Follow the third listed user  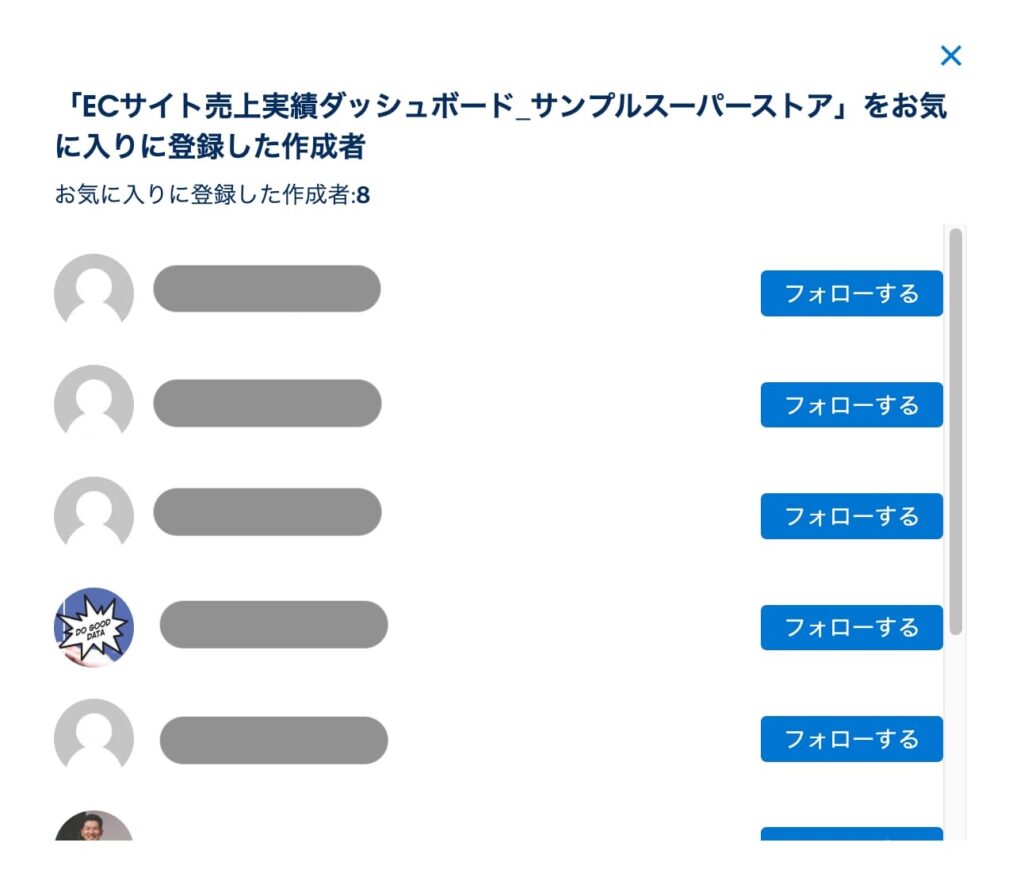pos(851,516)
